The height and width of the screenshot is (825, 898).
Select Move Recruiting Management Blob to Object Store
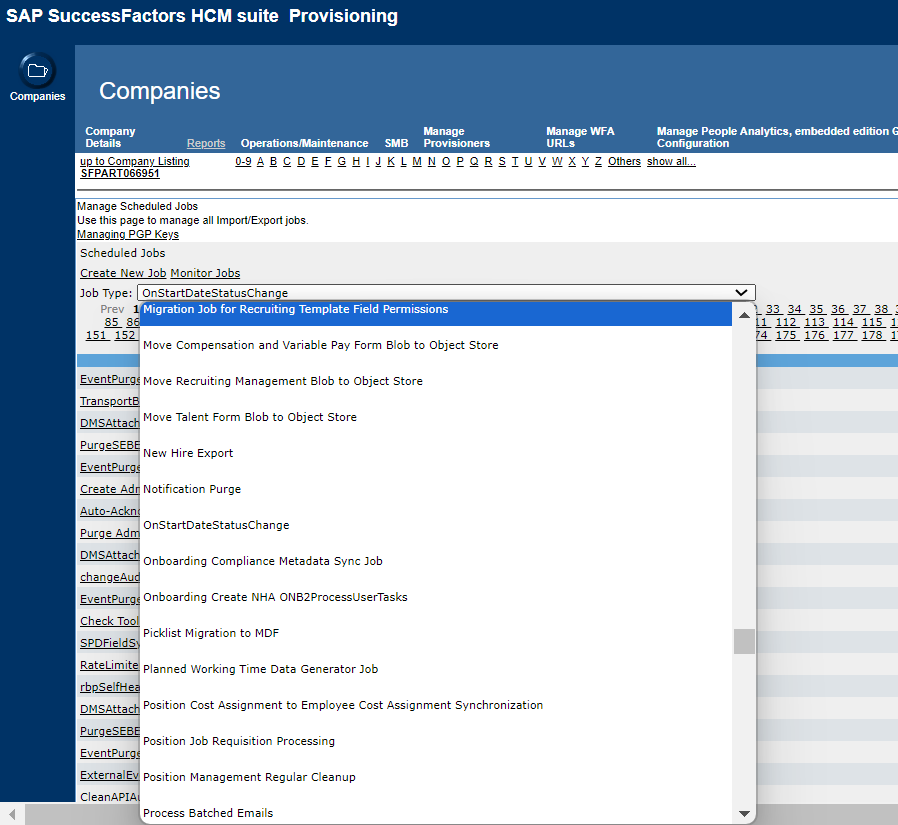click(x=435, y=381)
